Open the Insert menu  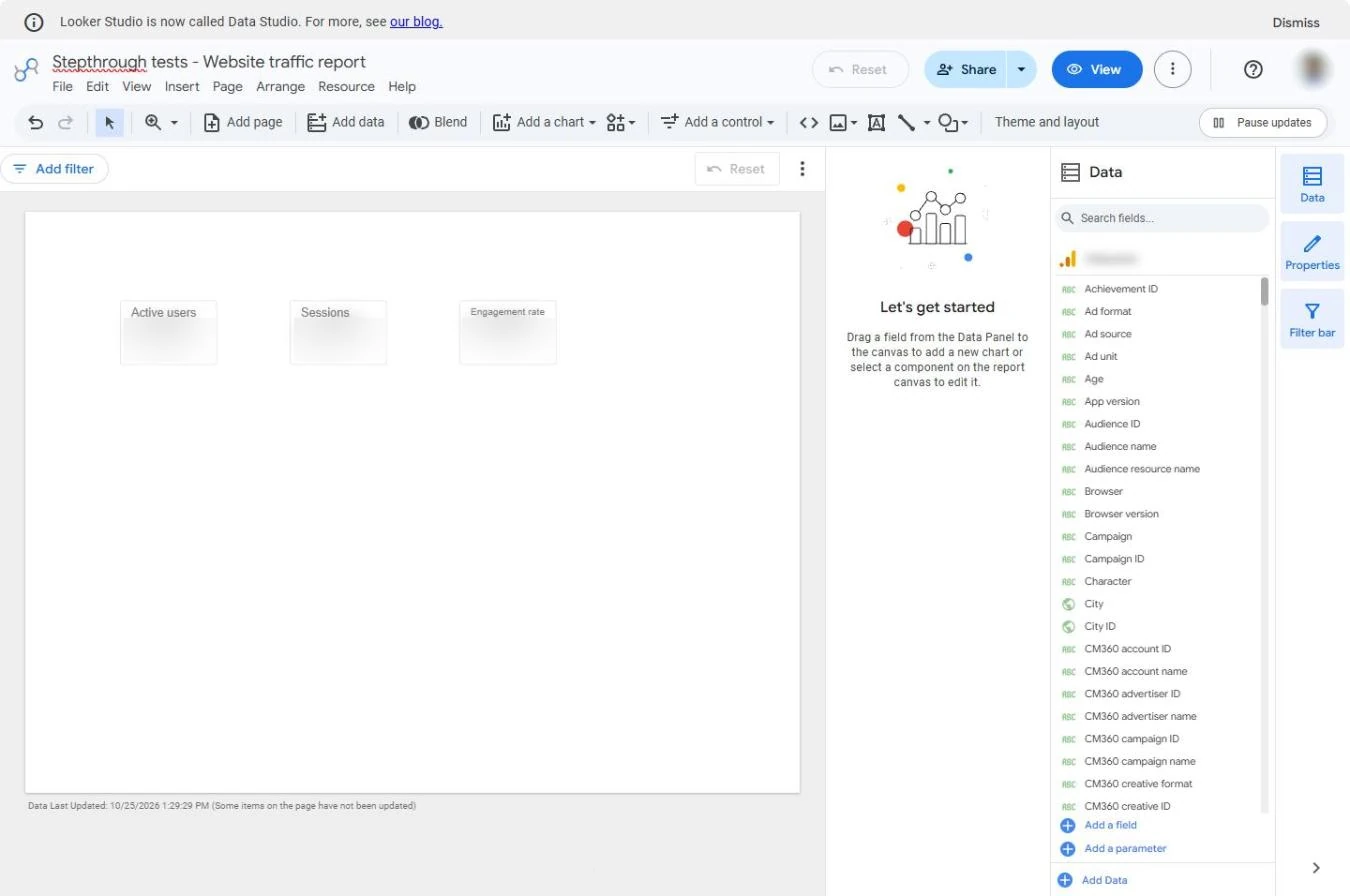coord(182,86)
